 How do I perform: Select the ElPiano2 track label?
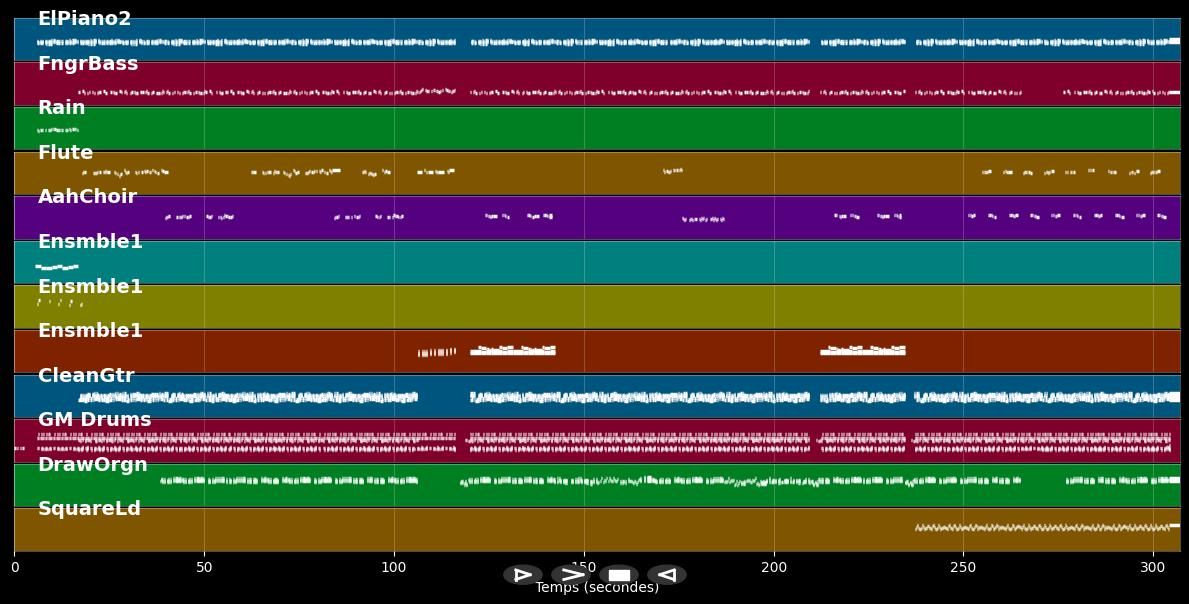click(x=84, y=19)
